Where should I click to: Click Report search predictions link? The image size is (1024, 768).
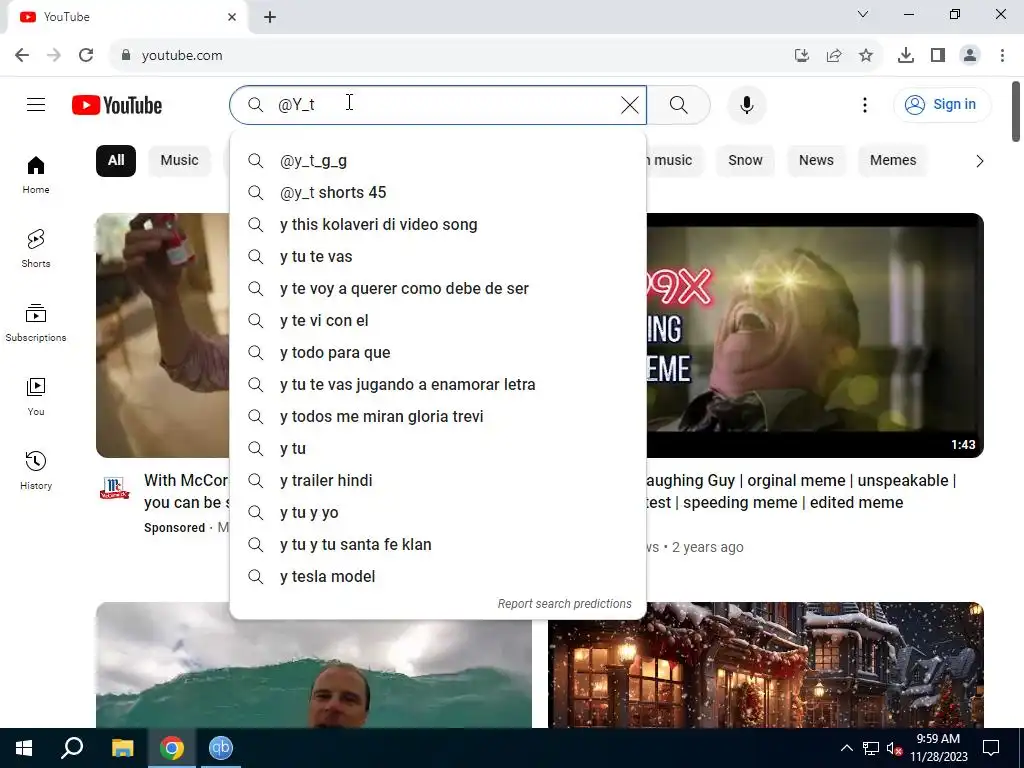click(x=564, y=604)
